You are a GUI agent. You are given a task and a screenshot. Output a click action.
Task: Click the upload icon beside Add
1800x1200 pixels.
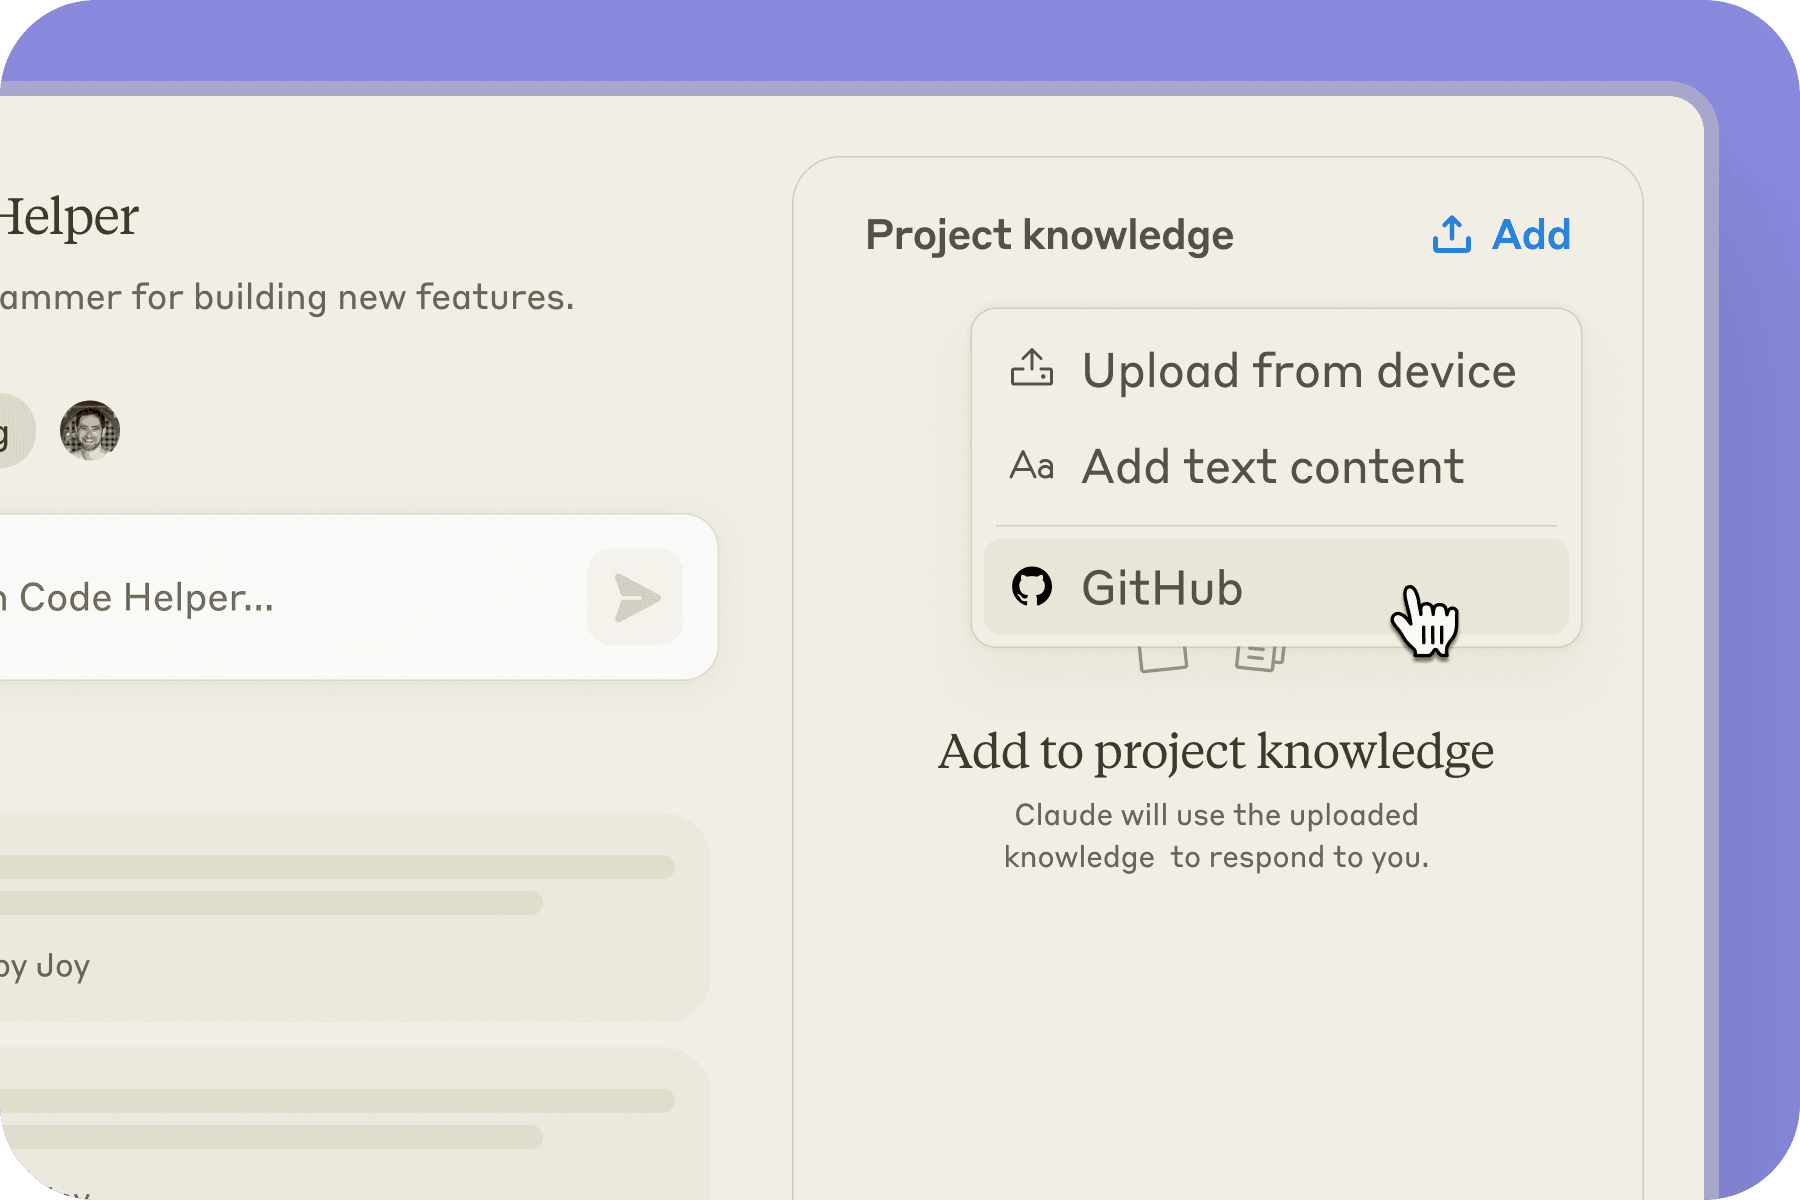click(x=1451, y=235)
